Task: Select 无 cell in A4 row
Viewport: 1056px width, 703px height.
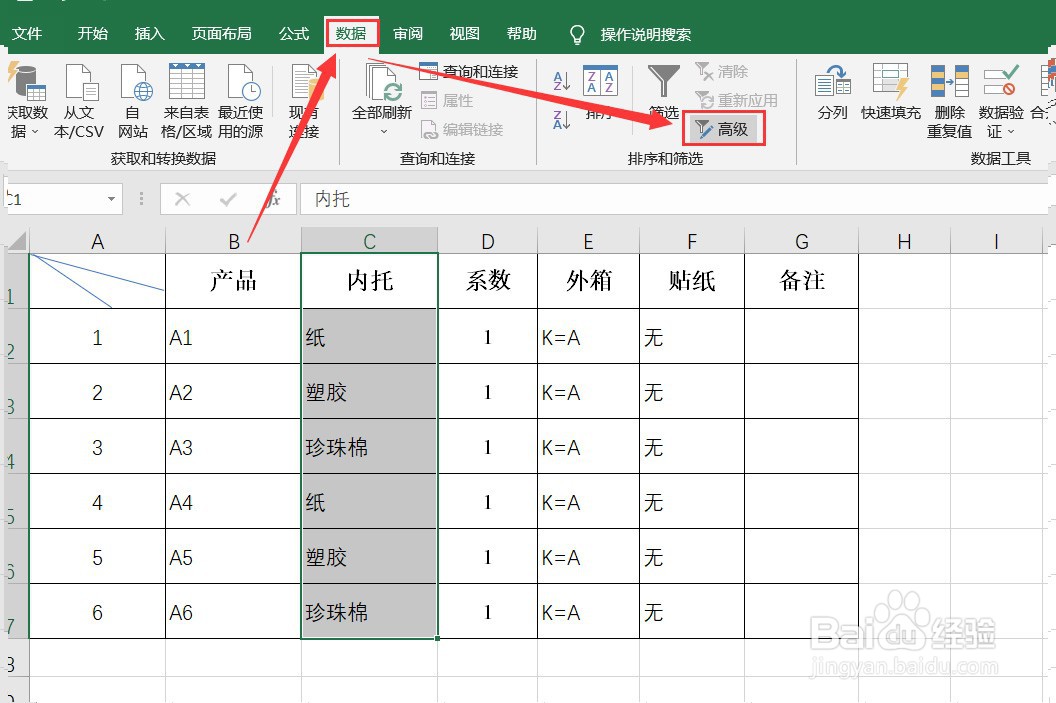Action: tap(692, 502)
